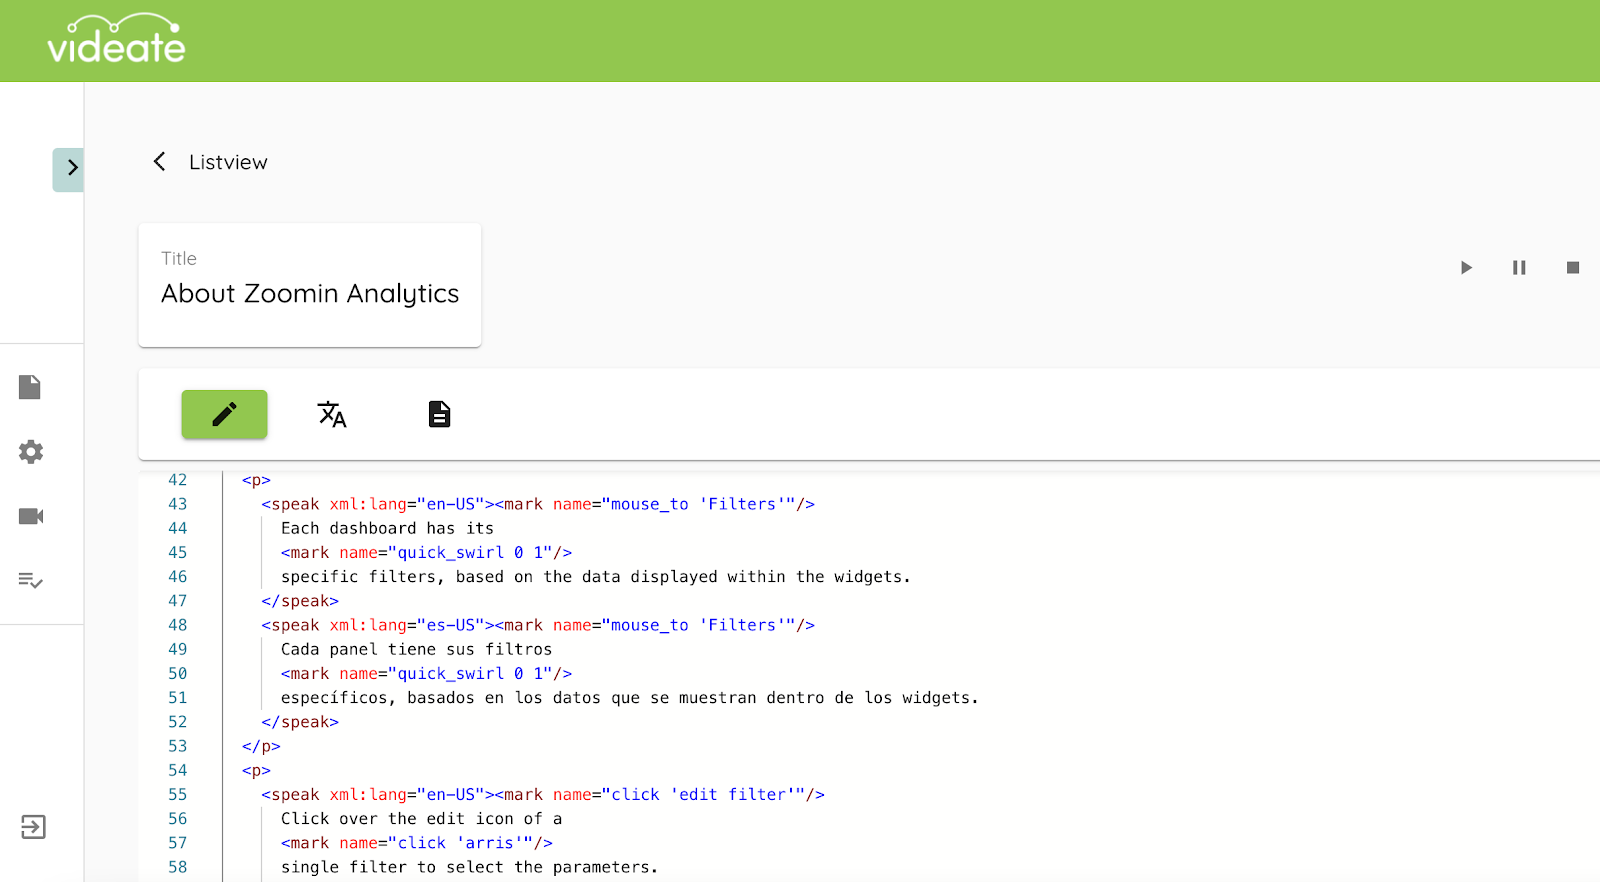Open the Listview link

(228, 162)
